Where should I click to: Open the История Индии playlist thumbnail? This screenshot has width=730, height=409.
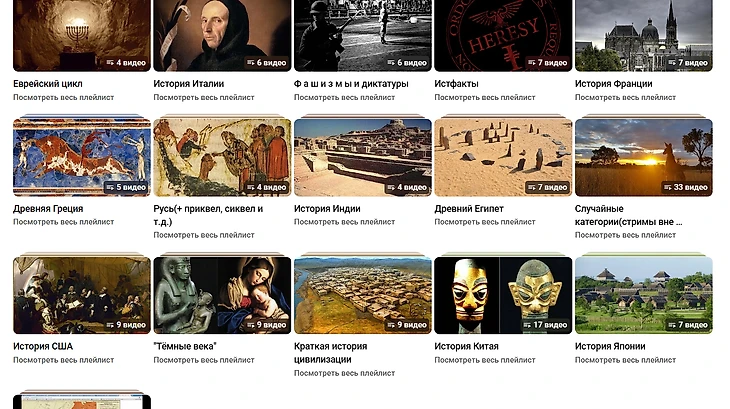tap(363, 157)
